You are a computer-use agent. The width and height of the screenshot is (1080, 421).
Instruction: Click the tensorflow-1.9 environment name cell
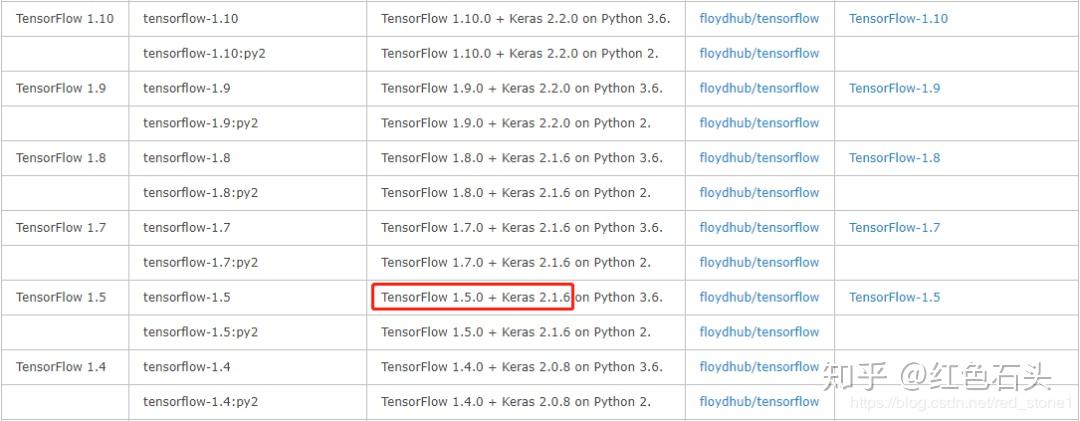(x=187, y=88)
